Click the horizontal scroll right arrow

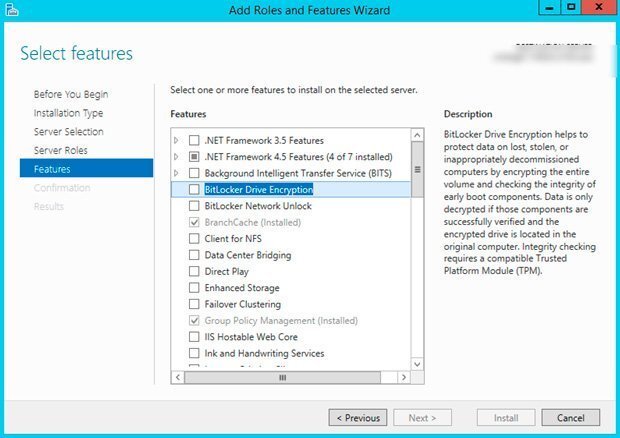[x=404, y=377]
